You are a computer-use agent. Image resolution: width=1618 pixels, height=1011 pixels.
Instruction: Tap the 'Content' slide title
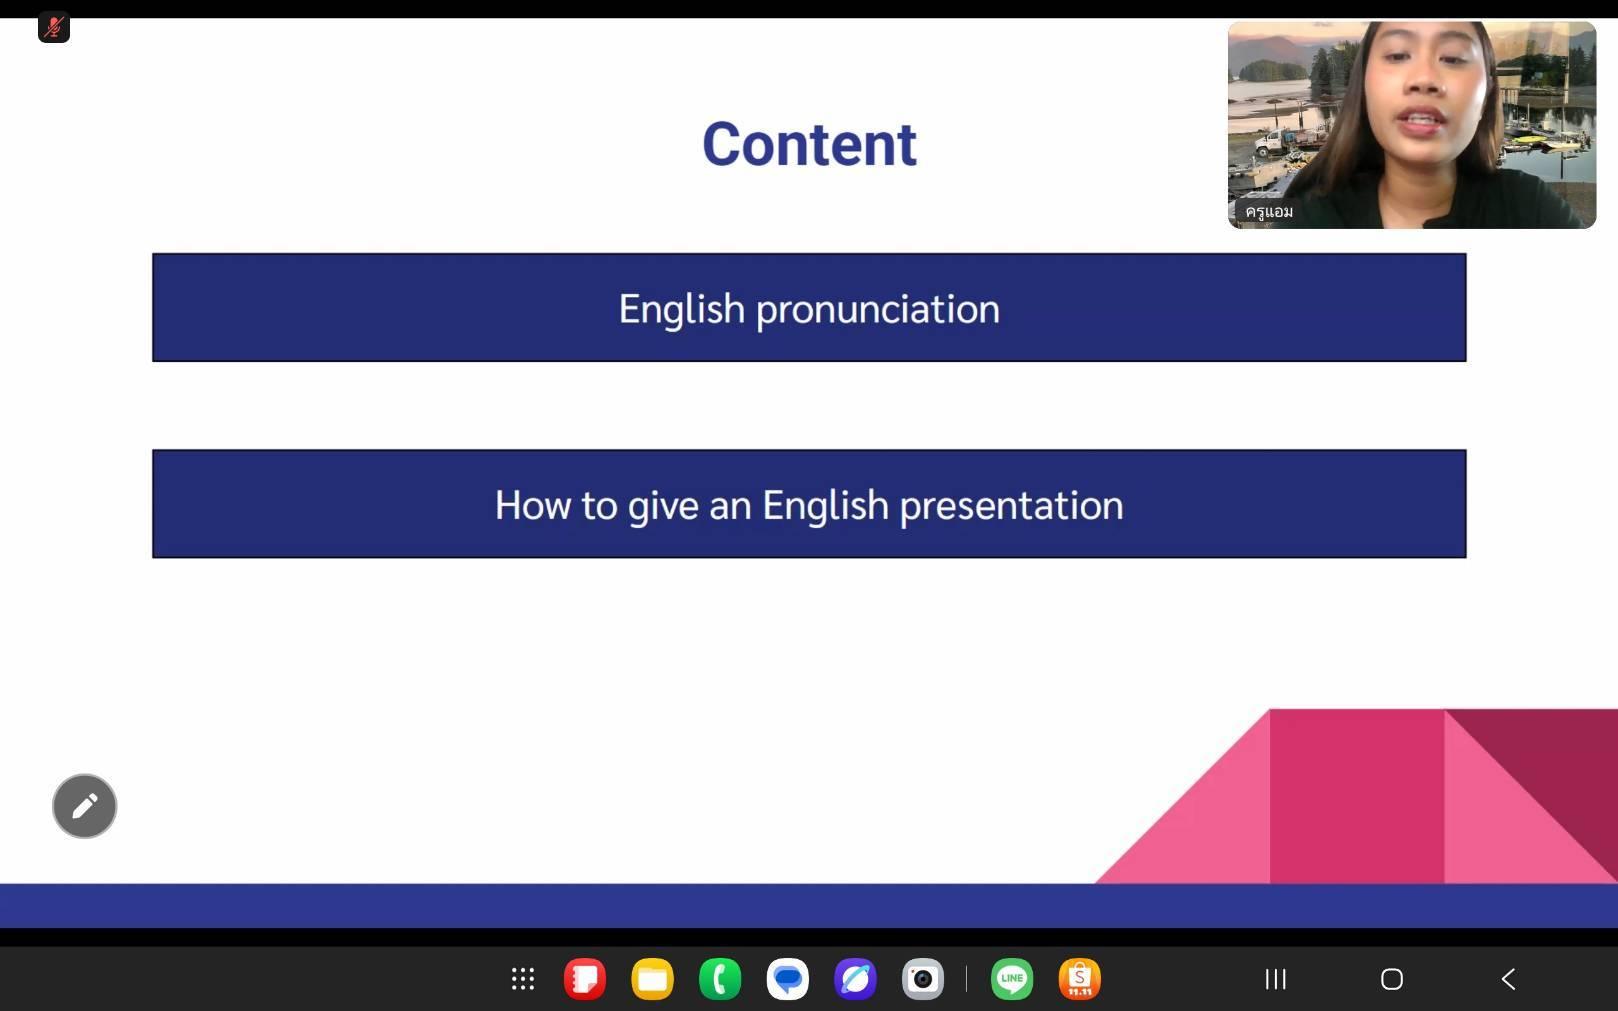point(809,144)
